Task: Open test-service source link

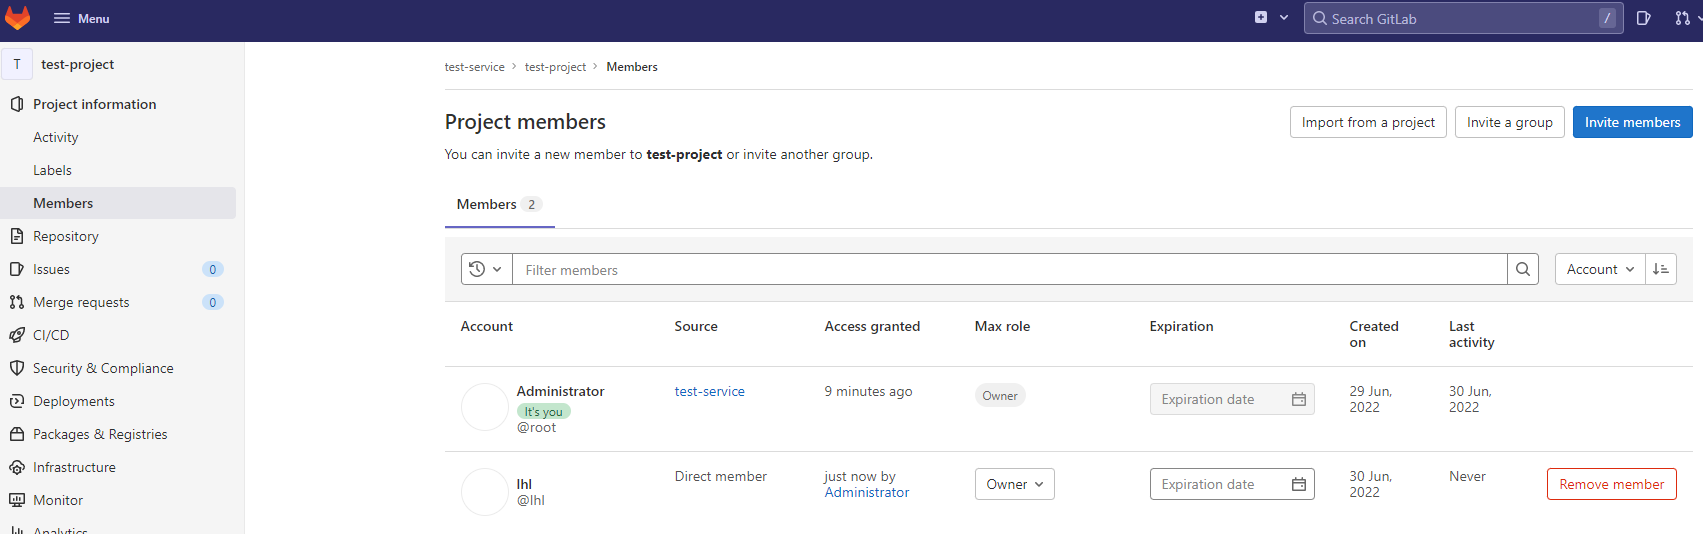Action: [x=709, y=391]
